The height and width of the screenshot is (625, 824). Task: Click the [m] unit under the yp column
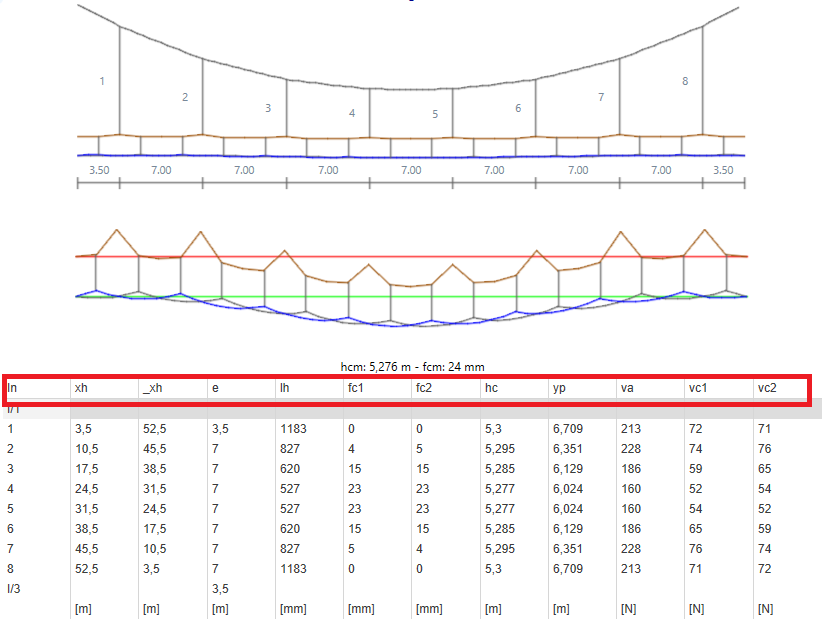[x=561, y=609]
